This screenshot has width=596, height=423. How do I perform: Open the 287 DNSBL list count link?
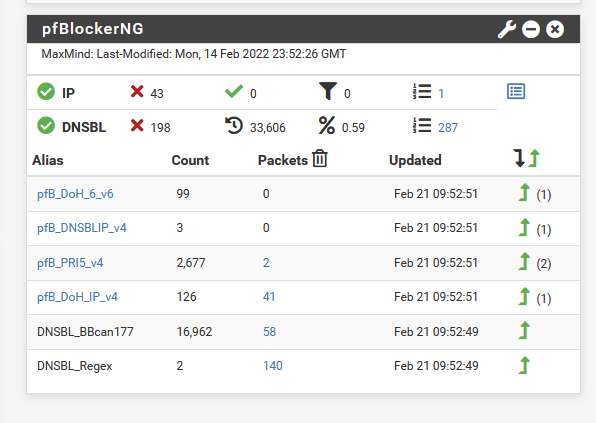pyautogui.click(x=448, y=128)
